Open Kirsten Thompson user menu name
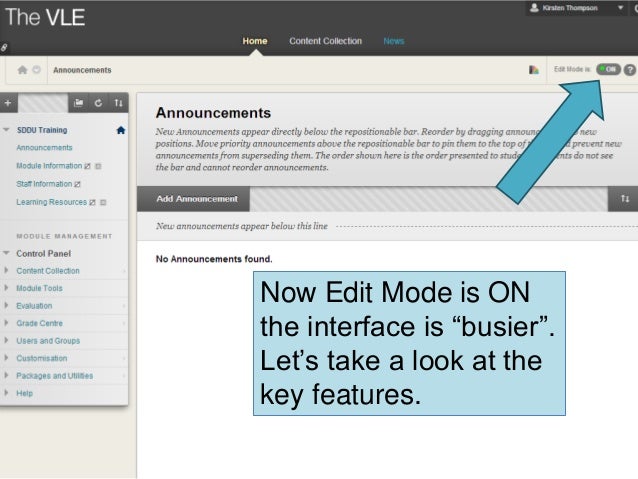638x479 pixels. [570, 8]
